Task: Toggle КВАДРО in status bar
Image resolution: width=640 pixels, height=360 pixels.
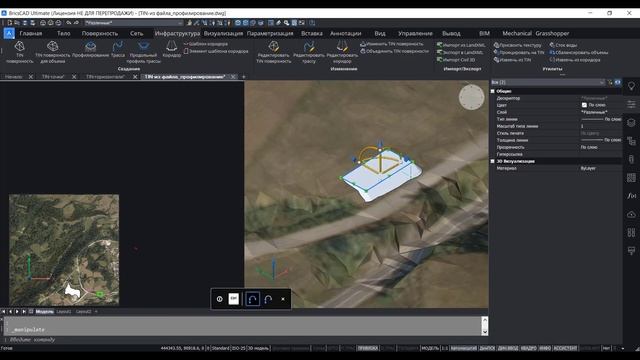Action: (x=529, y=348)
